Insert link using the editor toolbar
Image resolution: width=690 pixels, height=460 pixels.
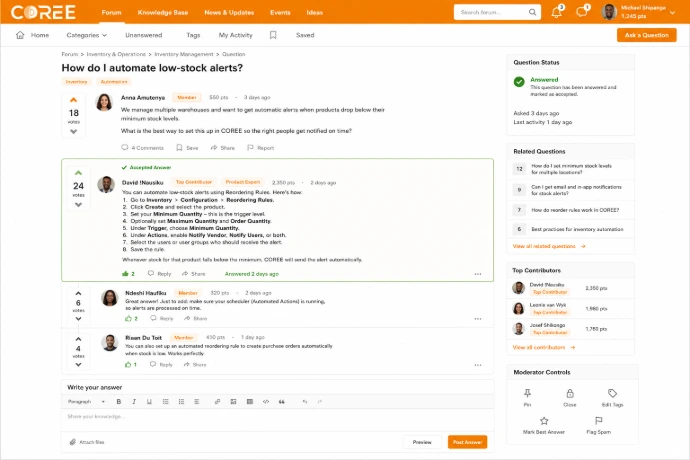coord(217,401)
